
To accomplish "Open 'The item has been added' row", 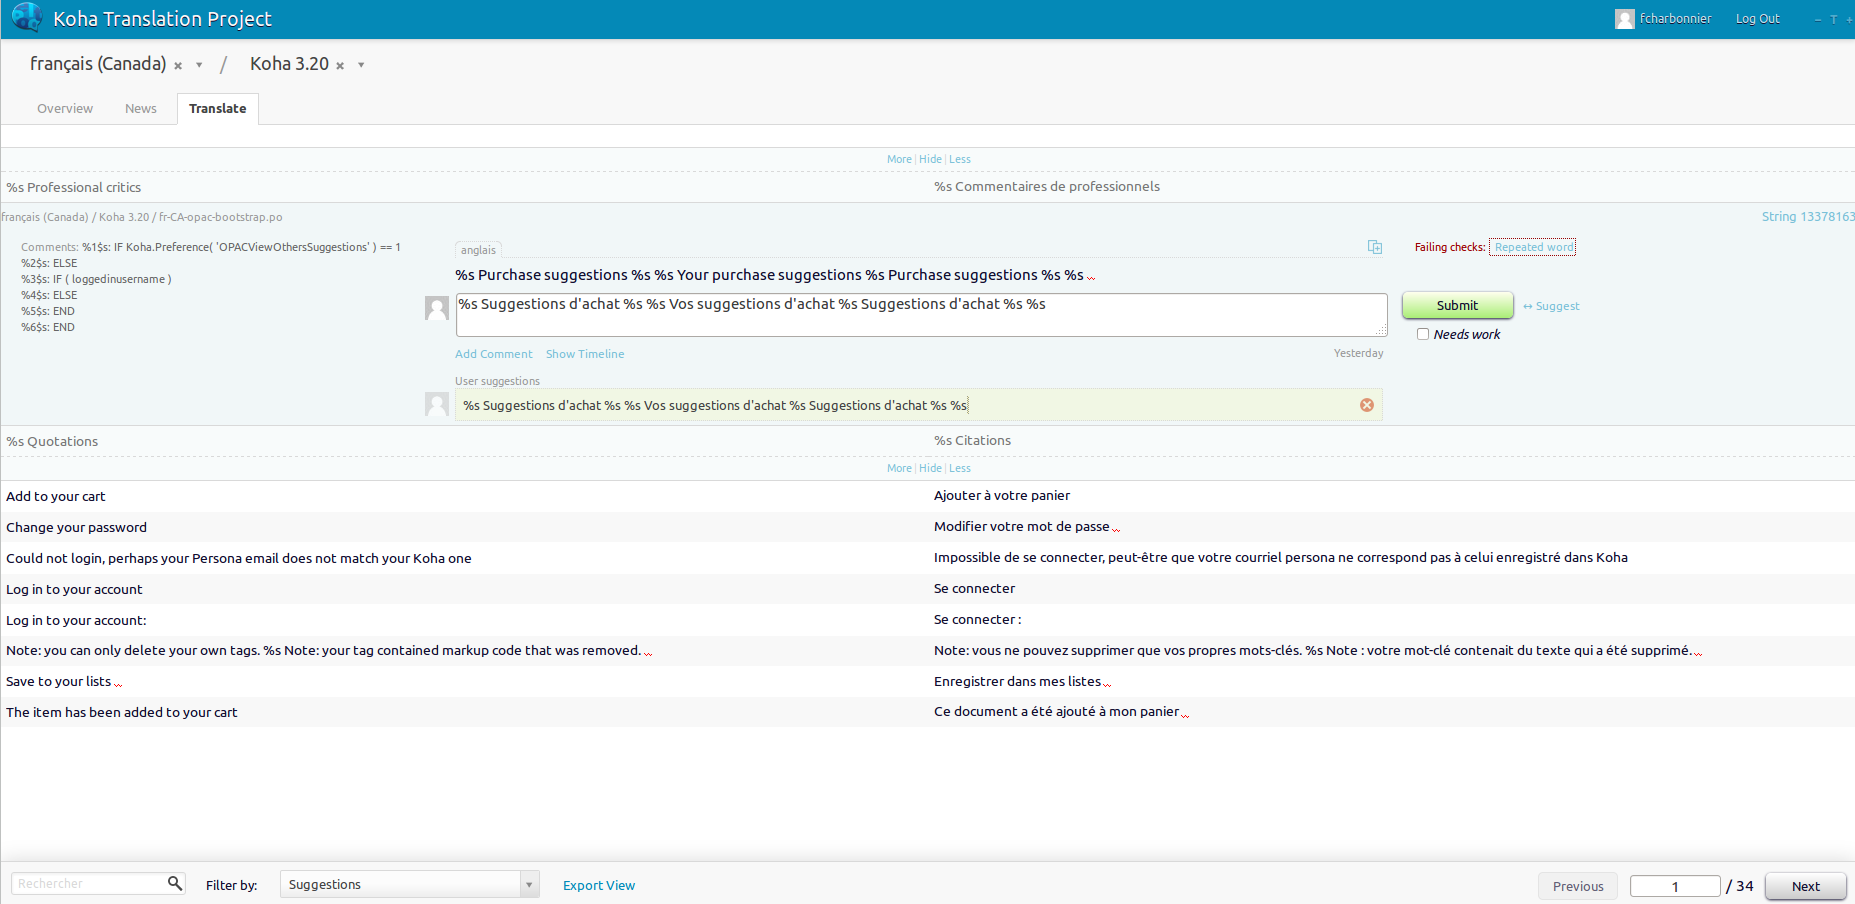I will pyautogui.click(x=927, y=712).
